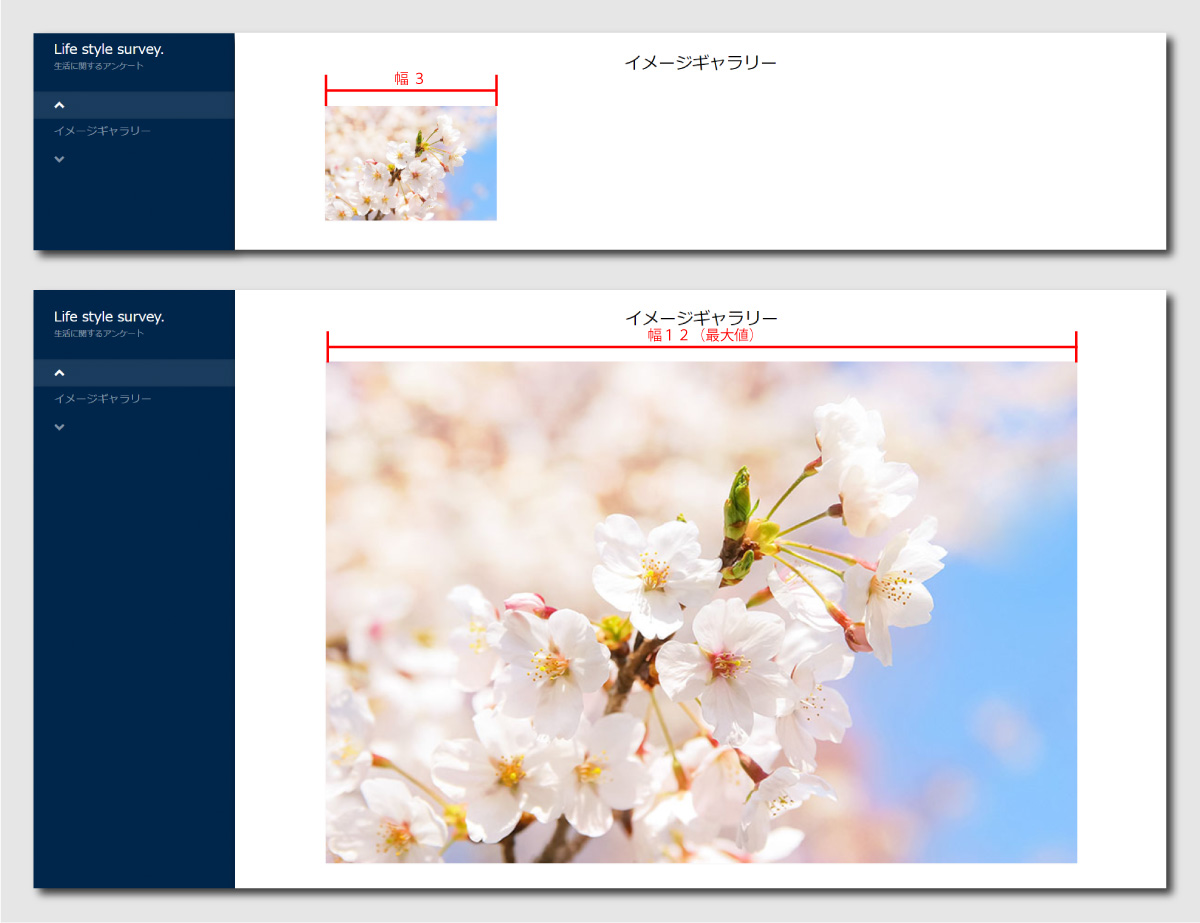Click the down chevron in the top panel sidebar

pyautogui.click(x=59, y=159)
